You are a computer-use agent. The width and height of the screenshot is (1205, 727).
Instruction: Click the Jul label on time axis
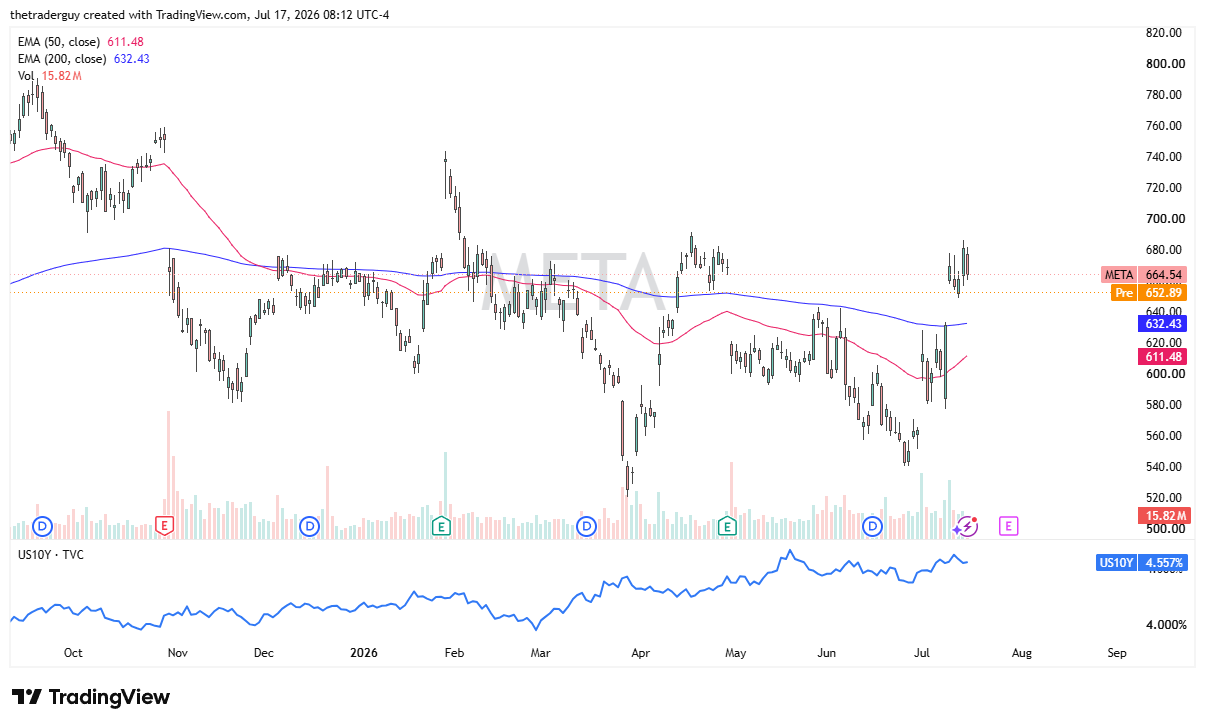921,653
